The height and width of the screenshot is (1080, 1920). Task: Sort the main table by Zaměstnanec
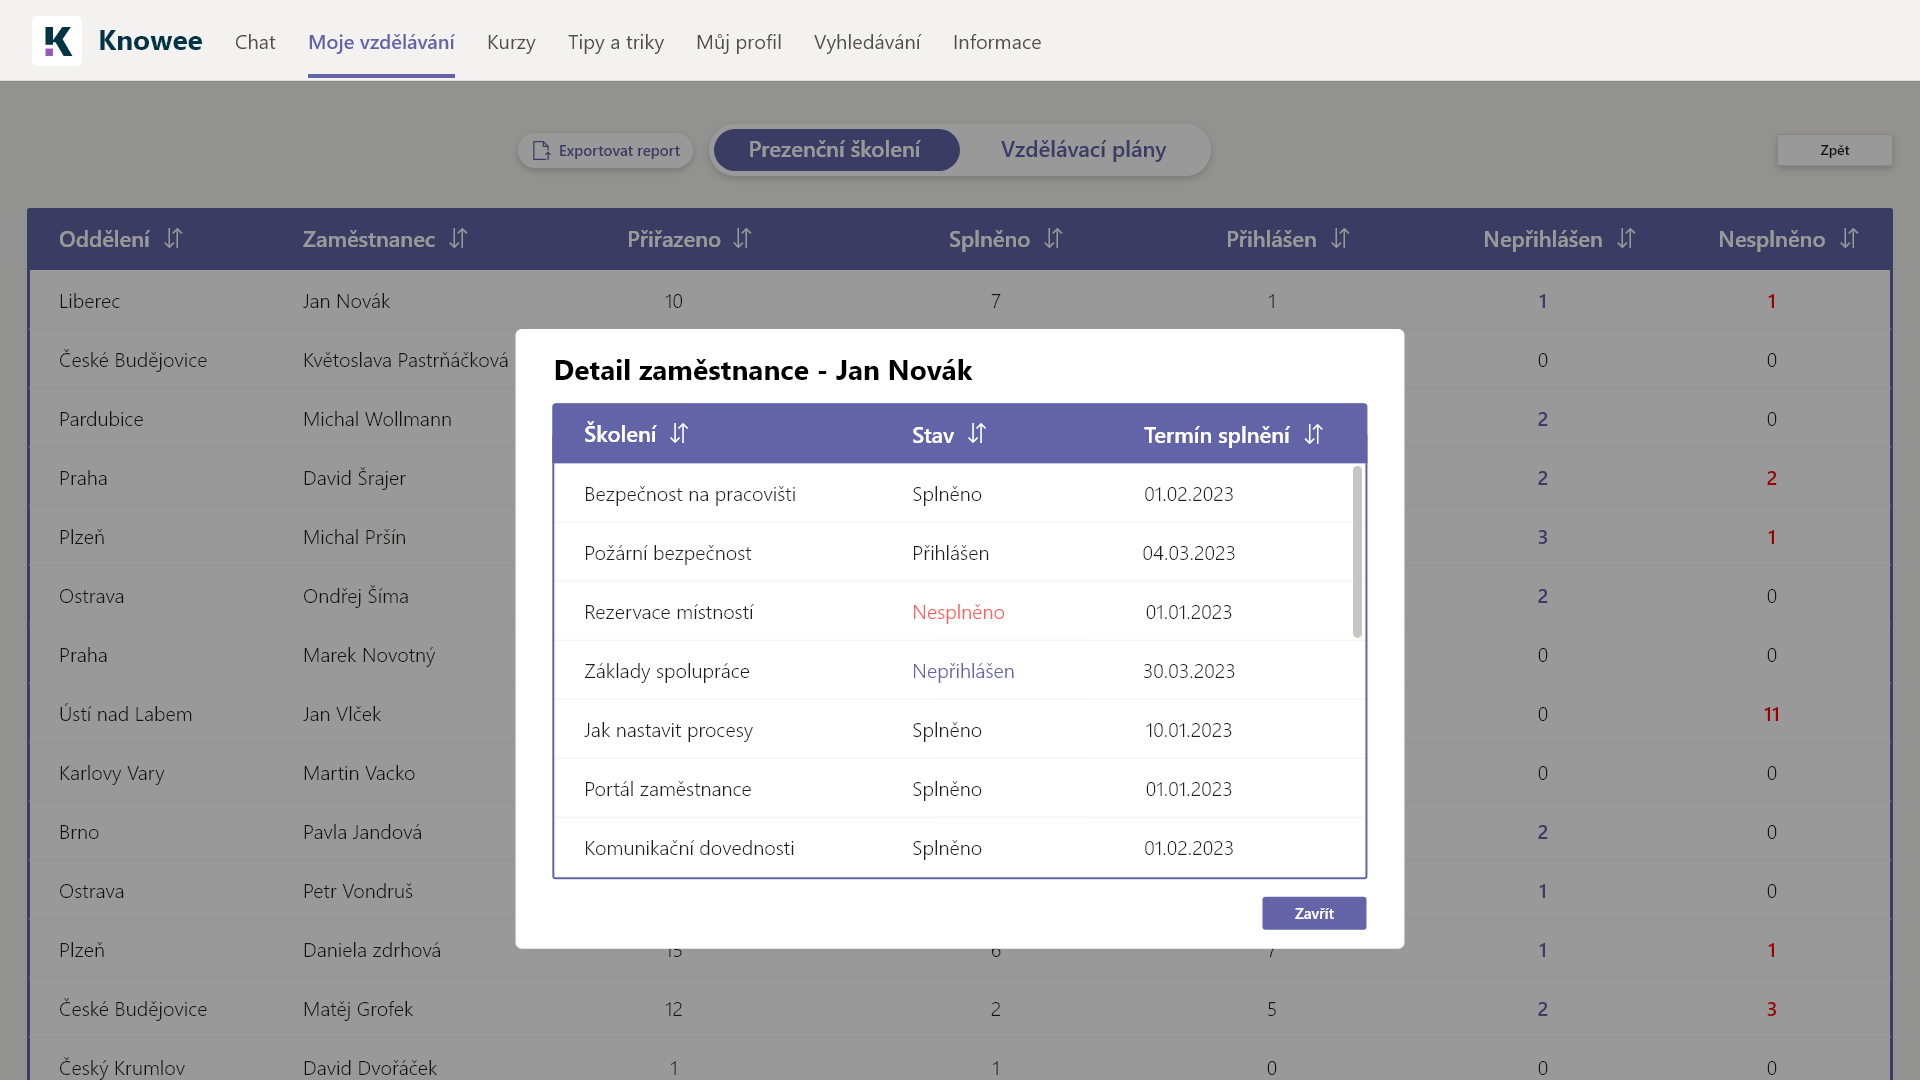tap(458, 239)
